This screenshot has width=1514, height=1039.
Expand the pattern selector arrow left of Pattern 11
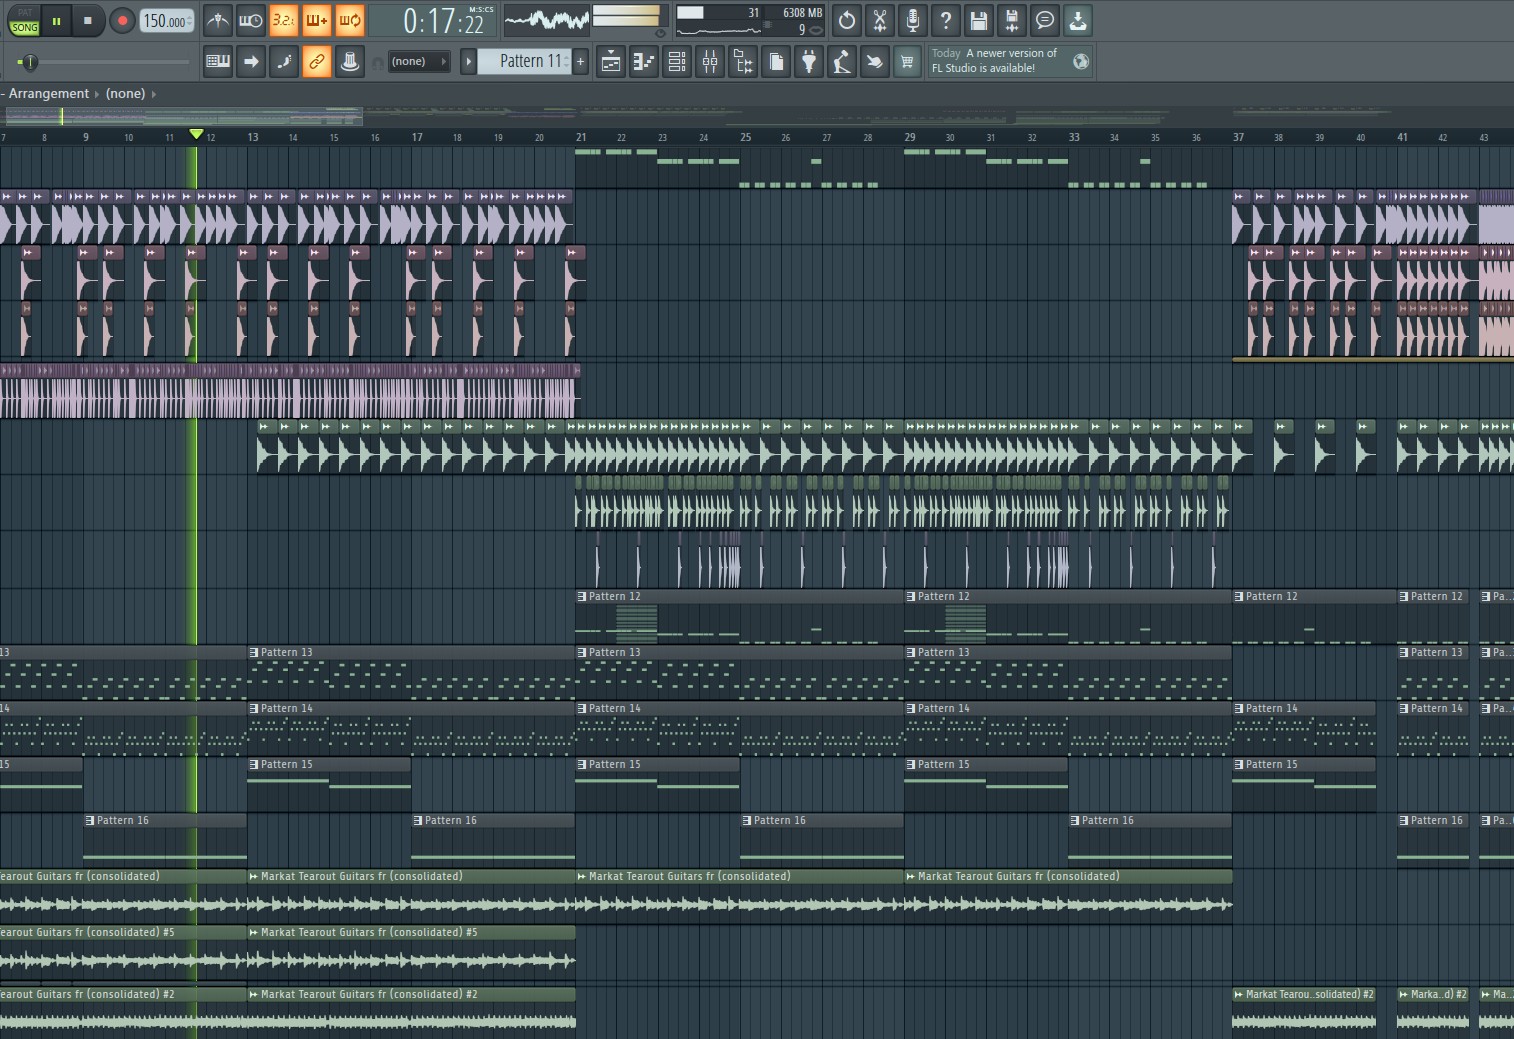tap(468, 62)
